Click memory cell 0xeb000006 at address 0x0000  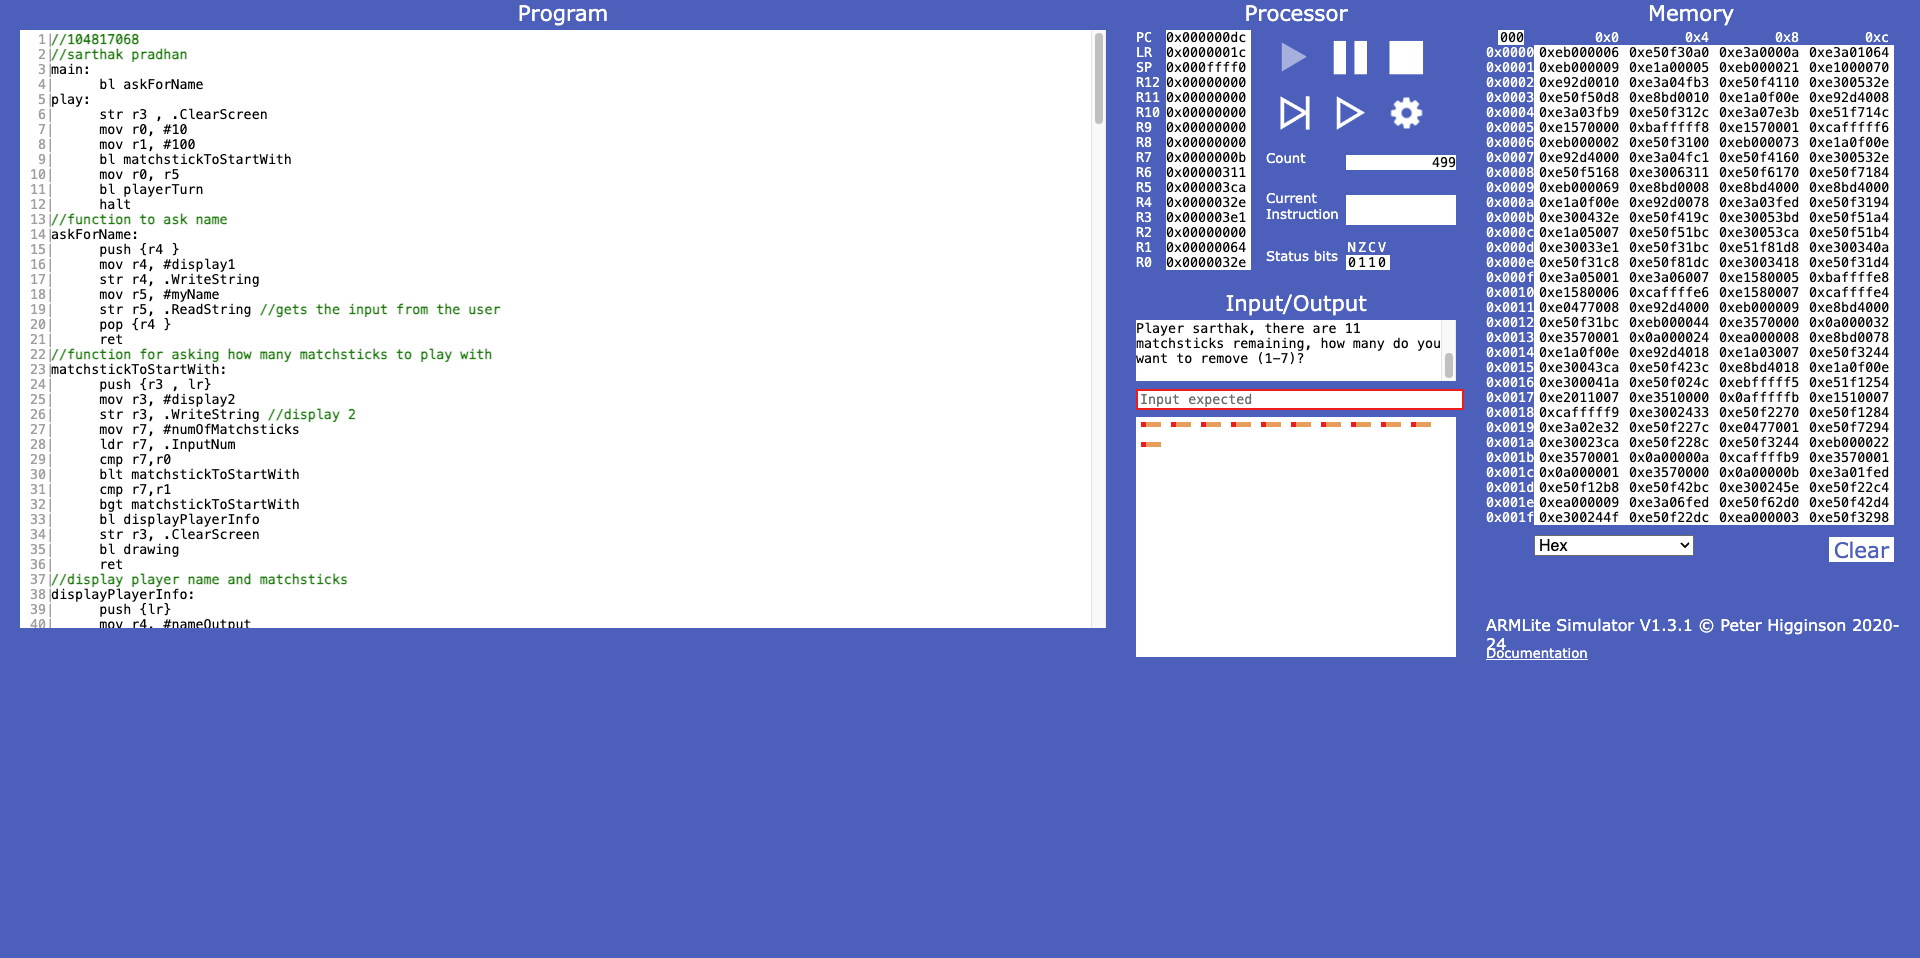coord(1579,52)
